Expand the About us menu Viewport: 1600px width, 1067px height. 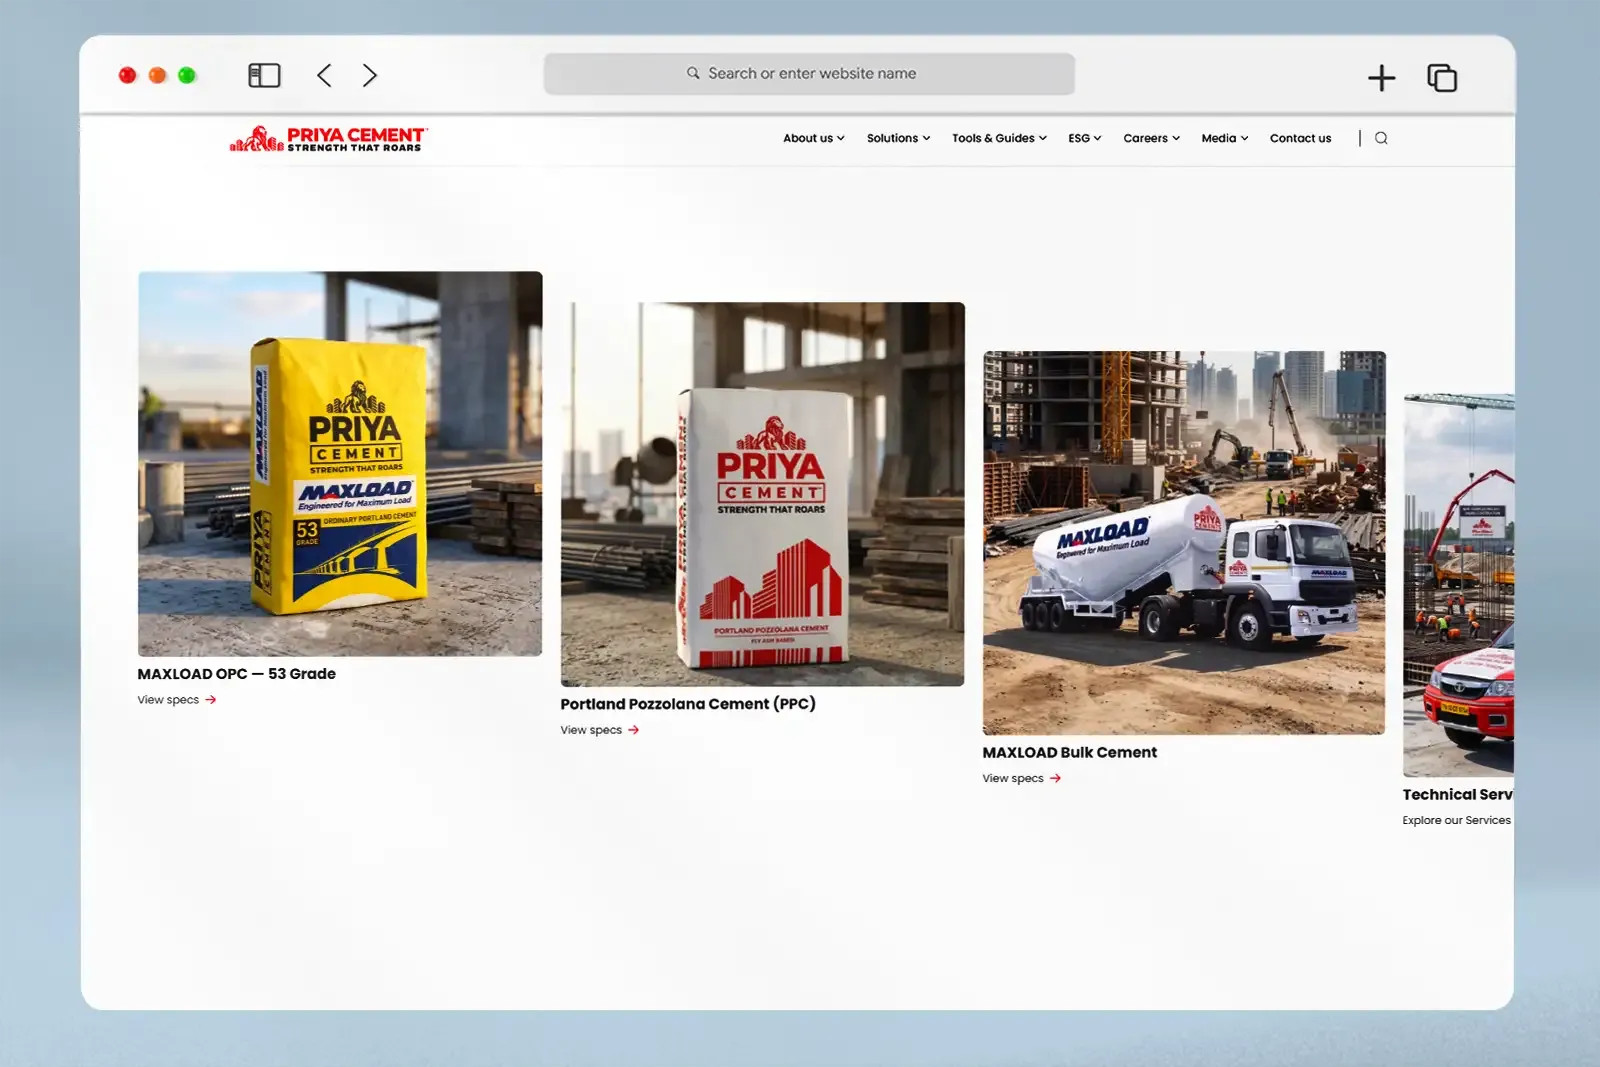(814, 138)
